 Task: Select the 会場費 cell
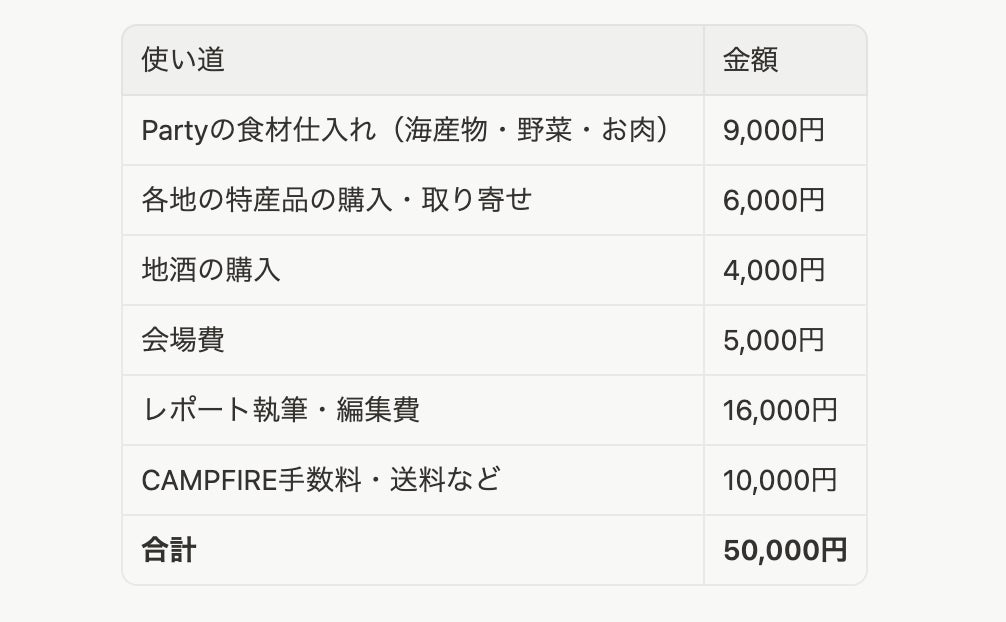[183, 340]
